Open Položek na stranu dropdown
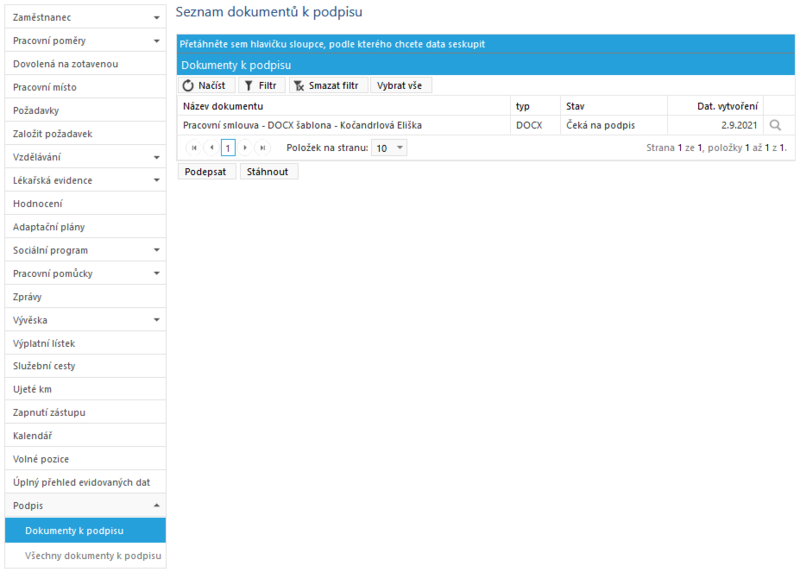Viewport: 800px width, 572px height. click(389, 148)
